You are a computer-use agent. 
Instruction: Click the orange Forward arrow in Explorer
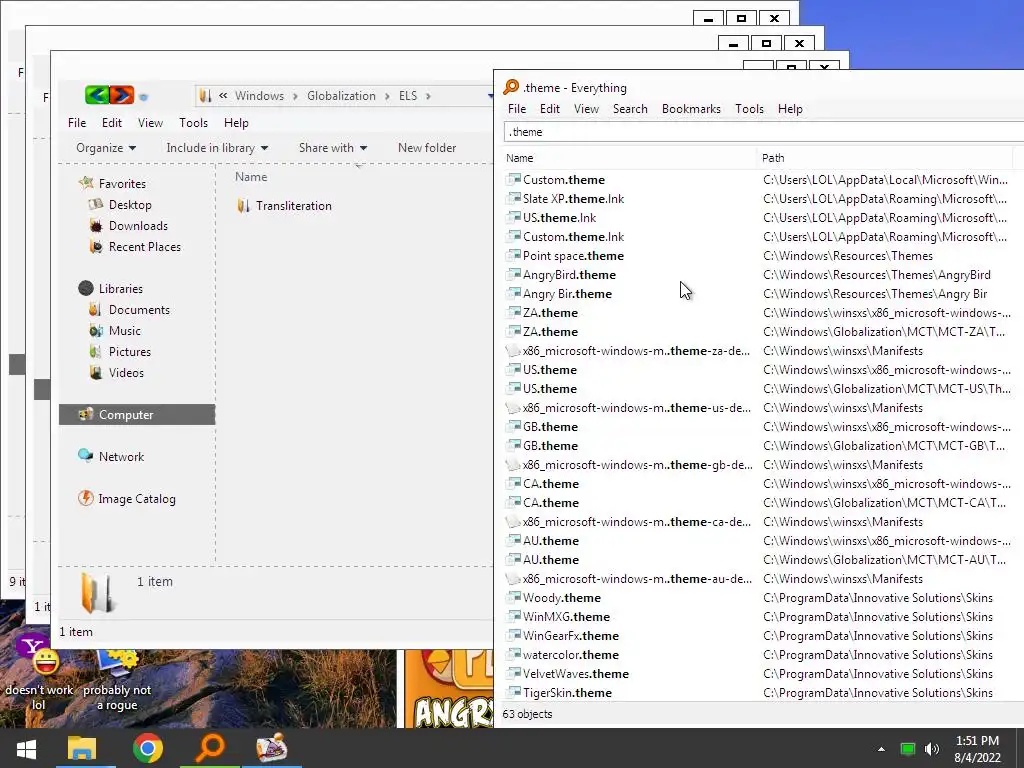pos(121,95)
